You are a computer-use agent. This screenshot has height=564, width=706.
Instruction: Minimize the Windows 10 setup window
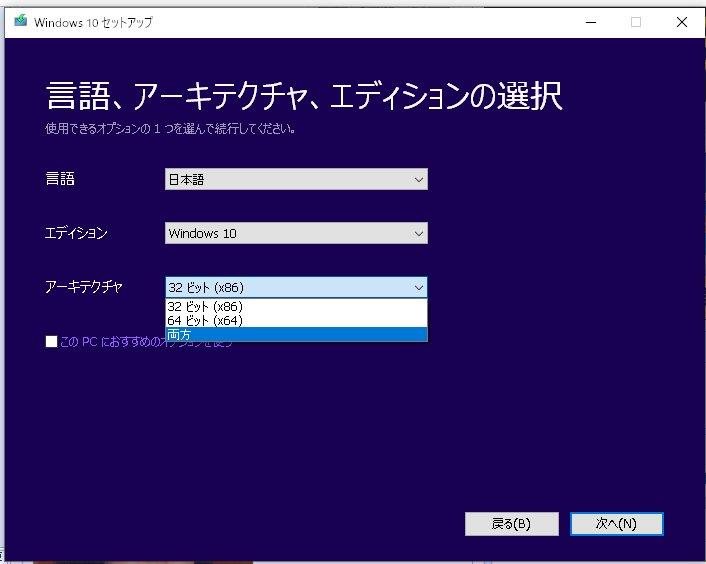[x=591, y=22]
